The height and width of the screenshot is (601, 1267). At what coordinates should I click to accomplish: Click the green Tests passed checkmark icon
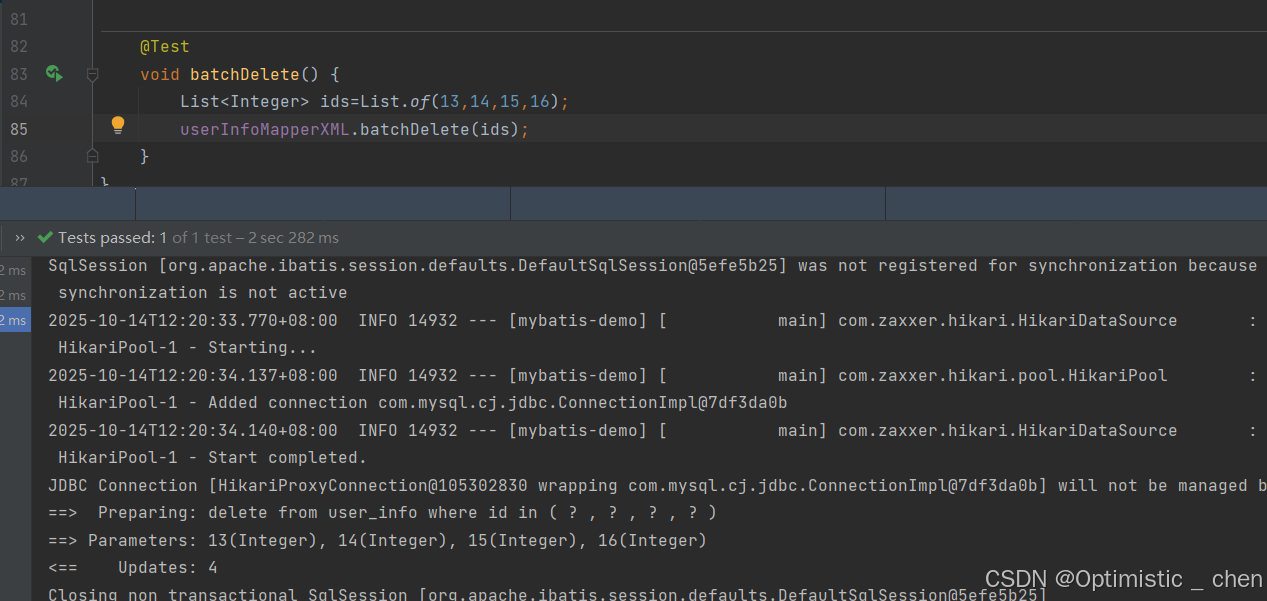tap(45, 238)
